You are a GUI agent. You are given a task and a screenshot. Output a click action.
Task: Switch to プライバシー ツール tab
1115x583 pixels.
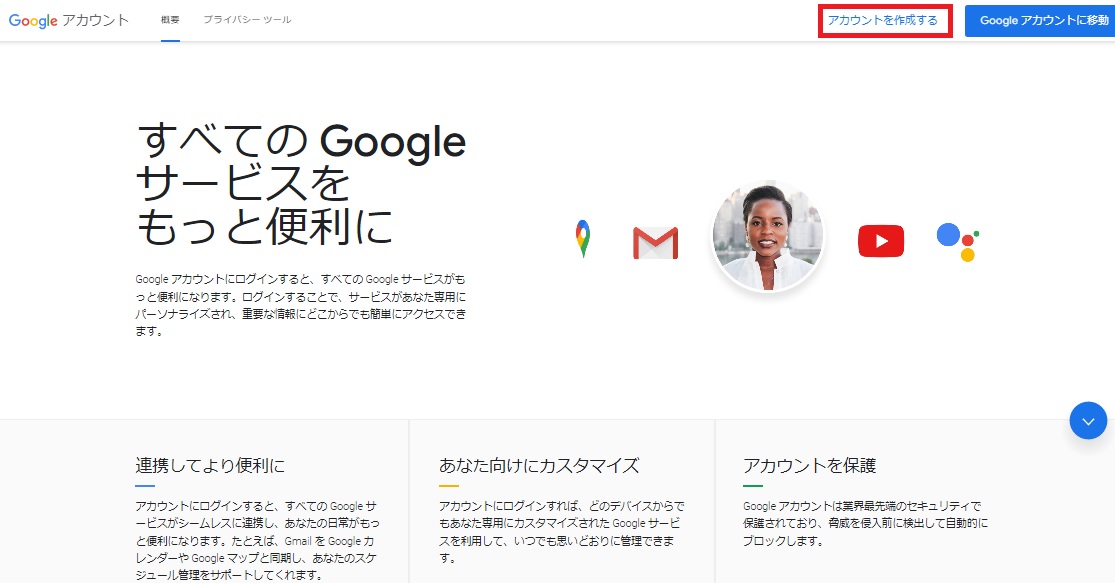247,20
